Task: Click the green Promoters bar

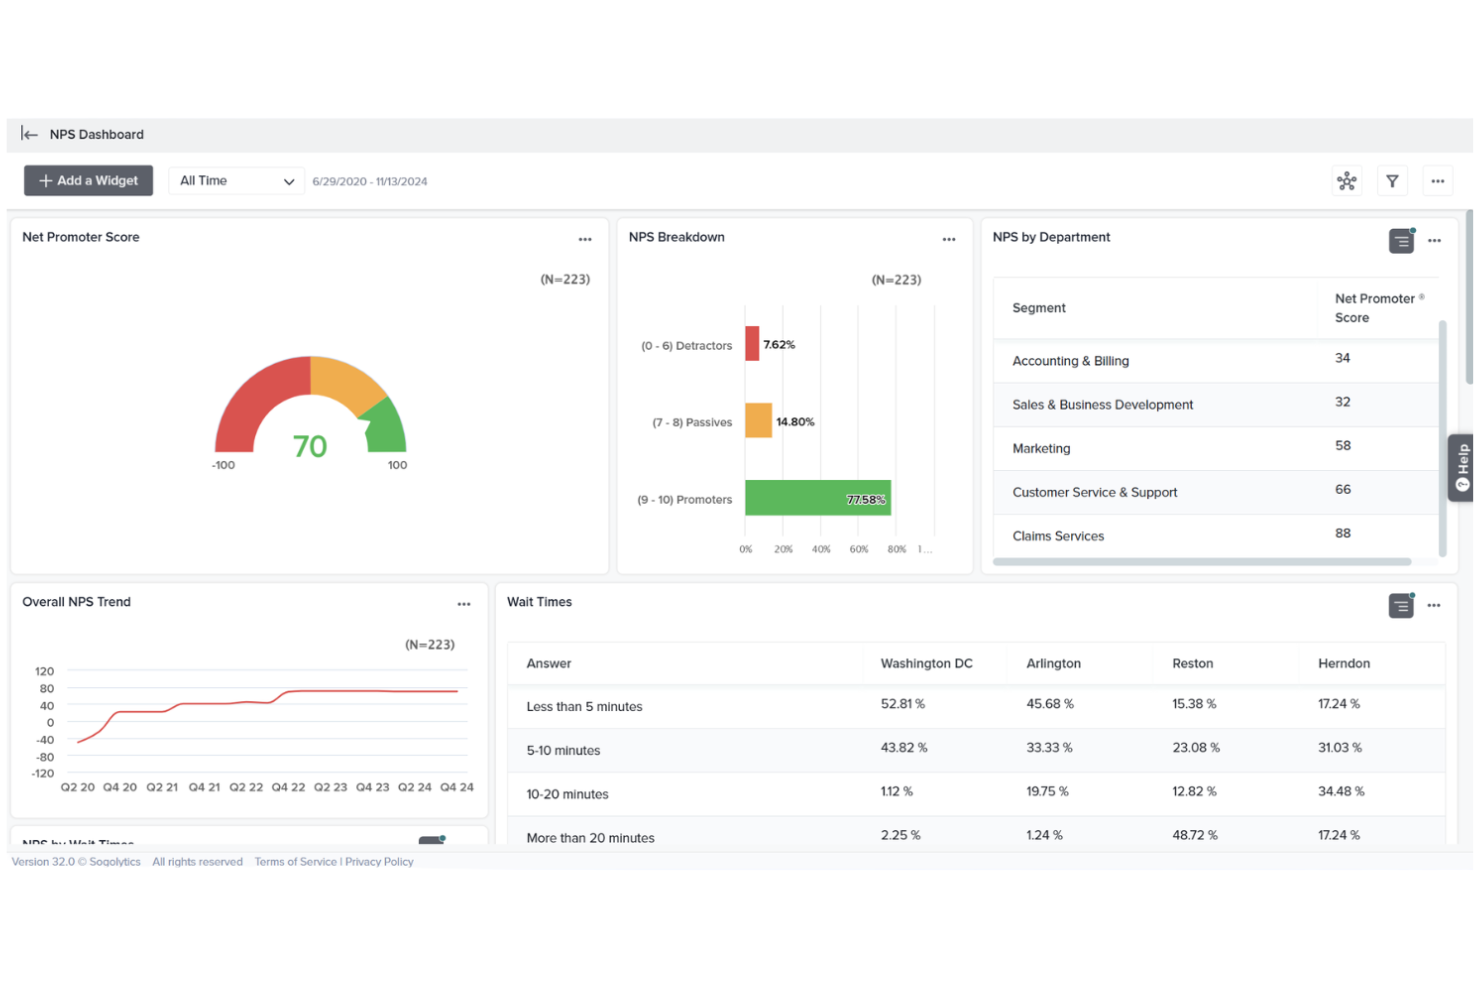Action: [x=818, y=498]
